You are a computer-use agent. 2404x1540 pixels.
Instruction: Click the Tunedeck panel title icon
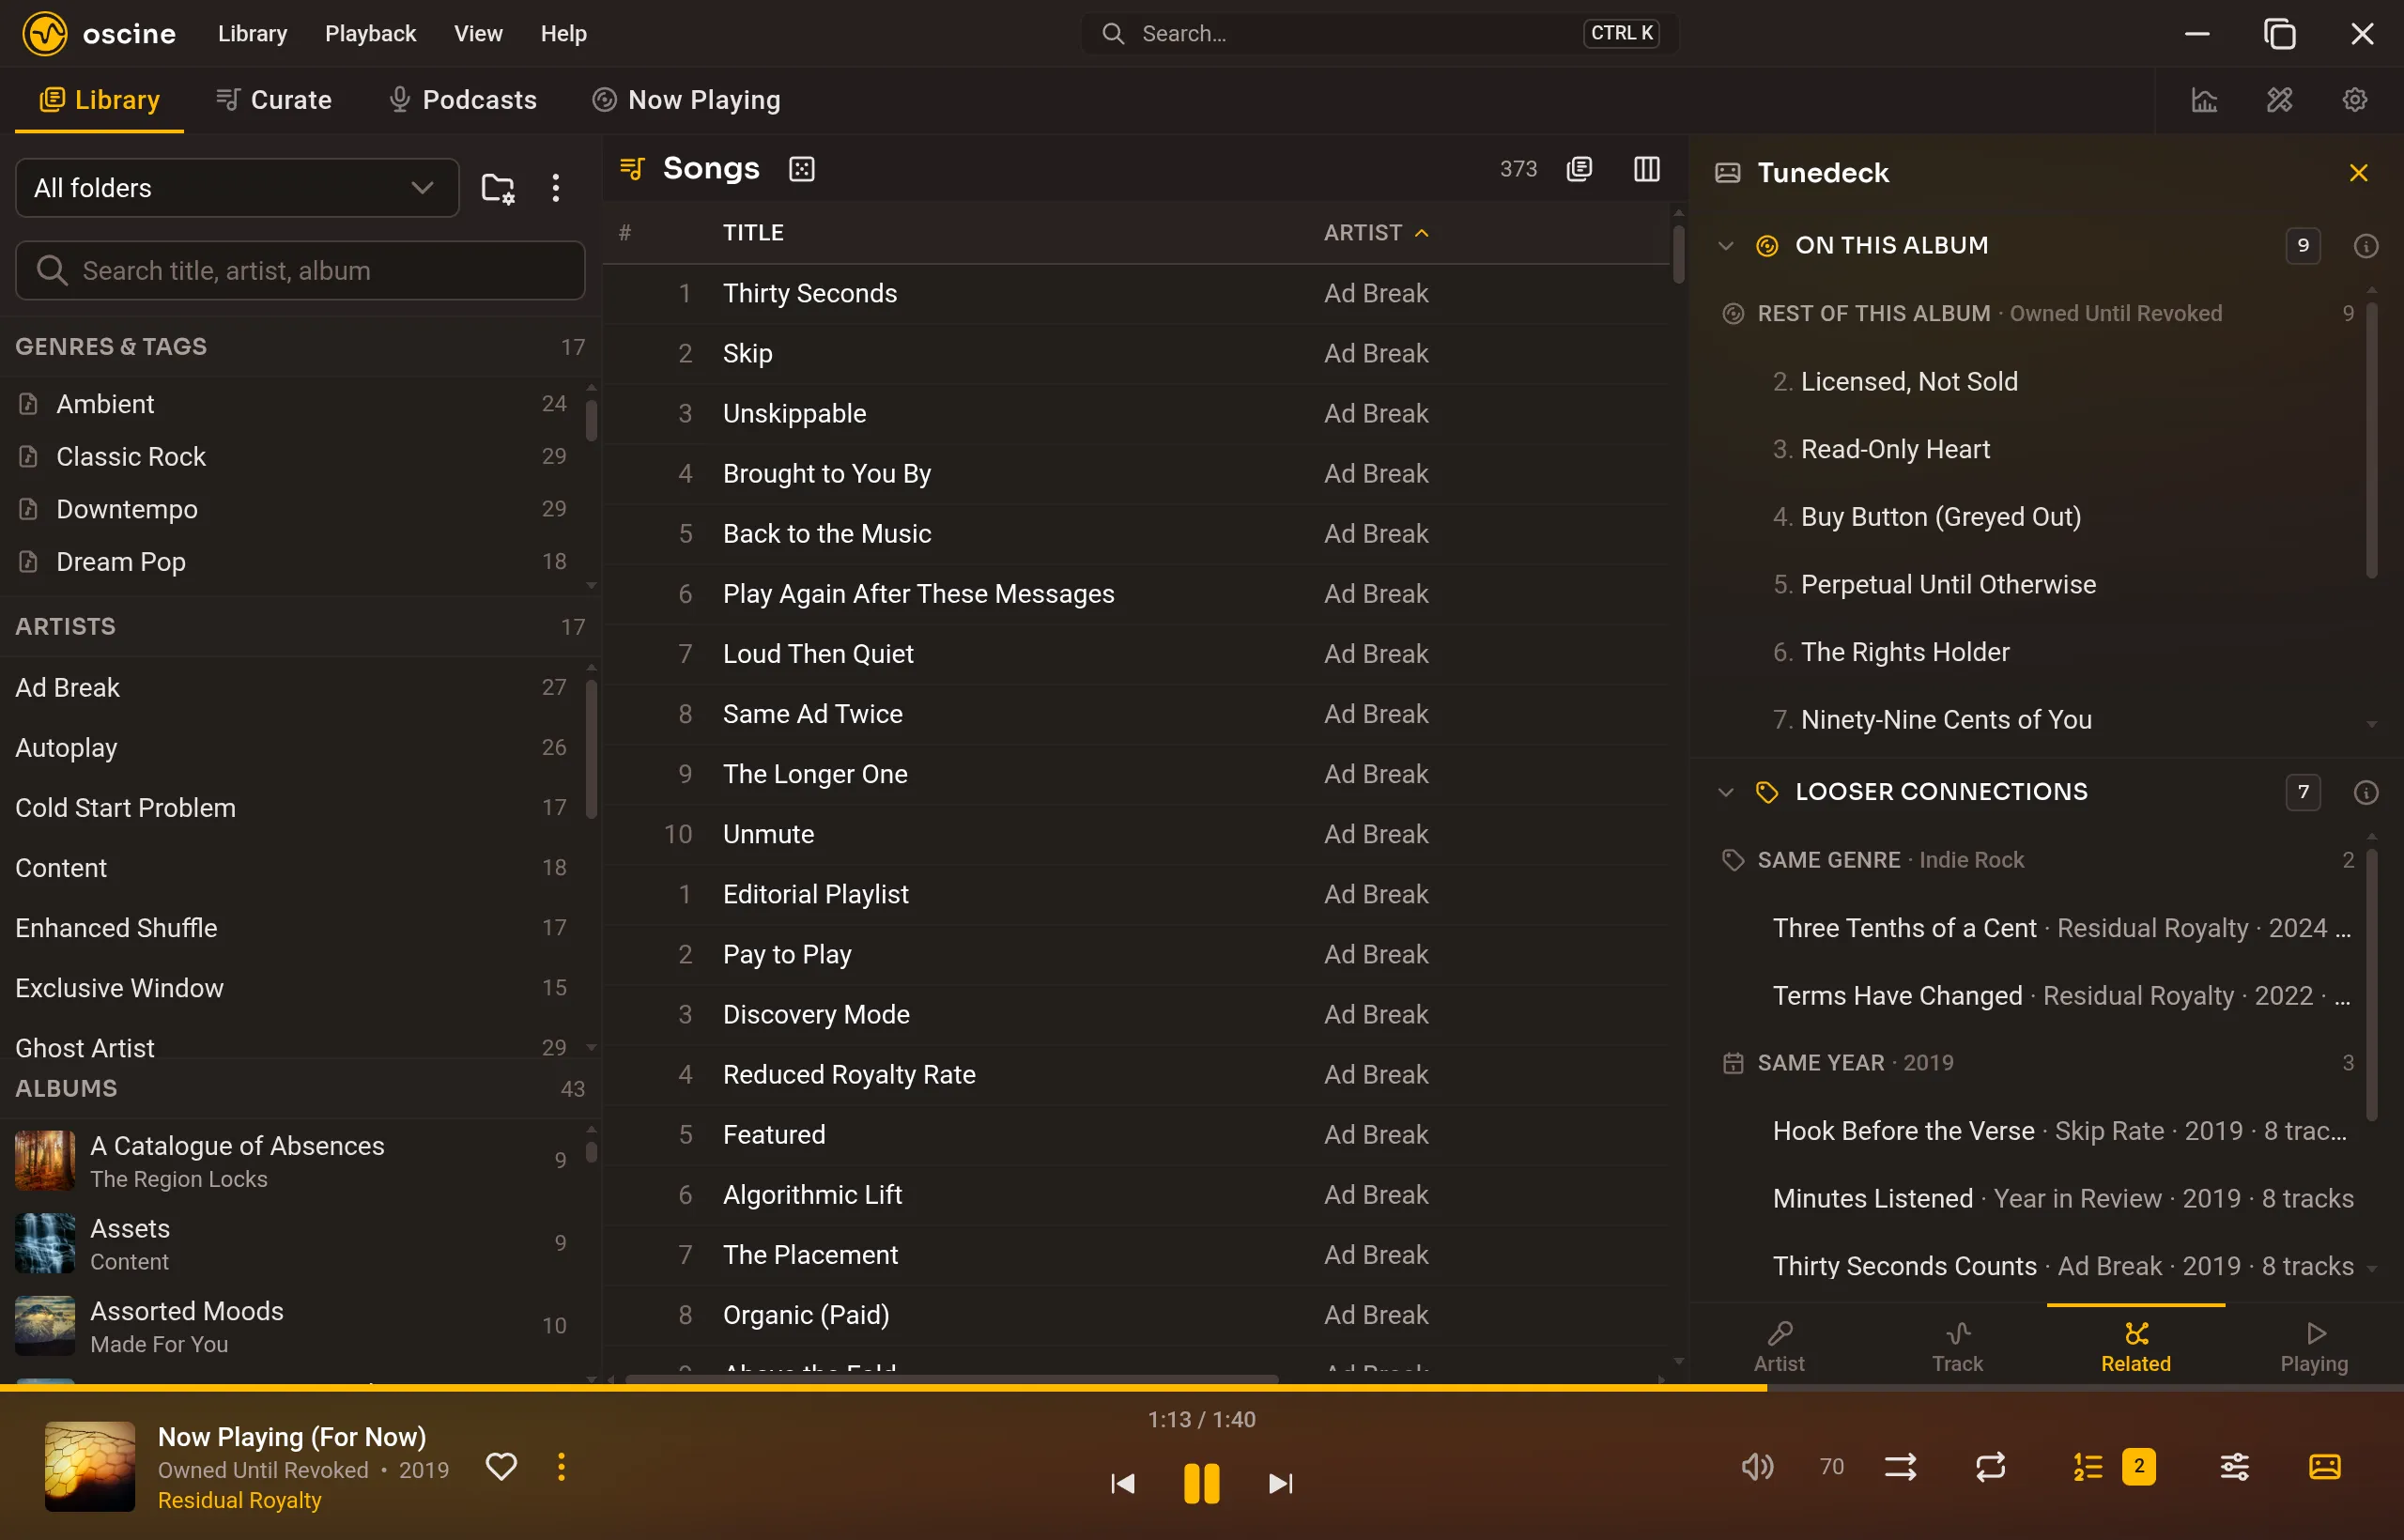click(1727, 173)
